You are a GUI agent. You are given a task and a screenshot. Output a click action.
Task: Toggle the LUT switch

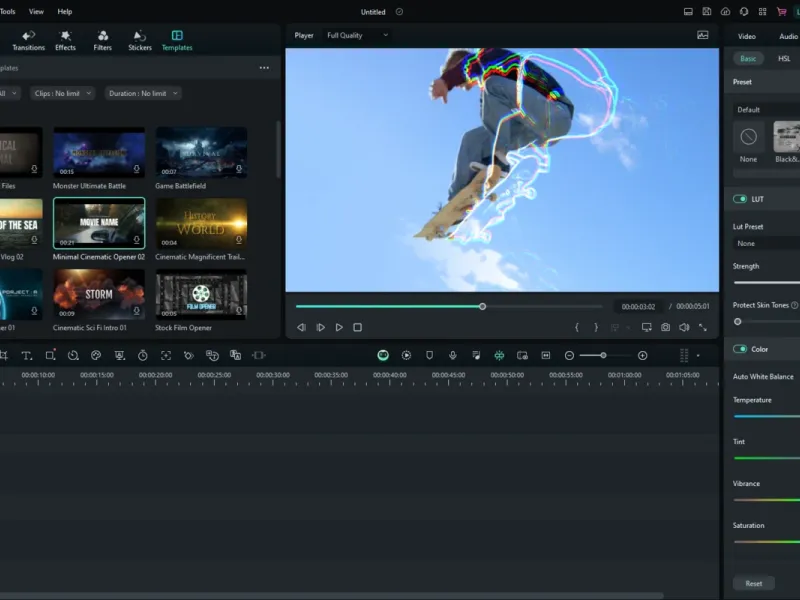click(x=740, y=199)
